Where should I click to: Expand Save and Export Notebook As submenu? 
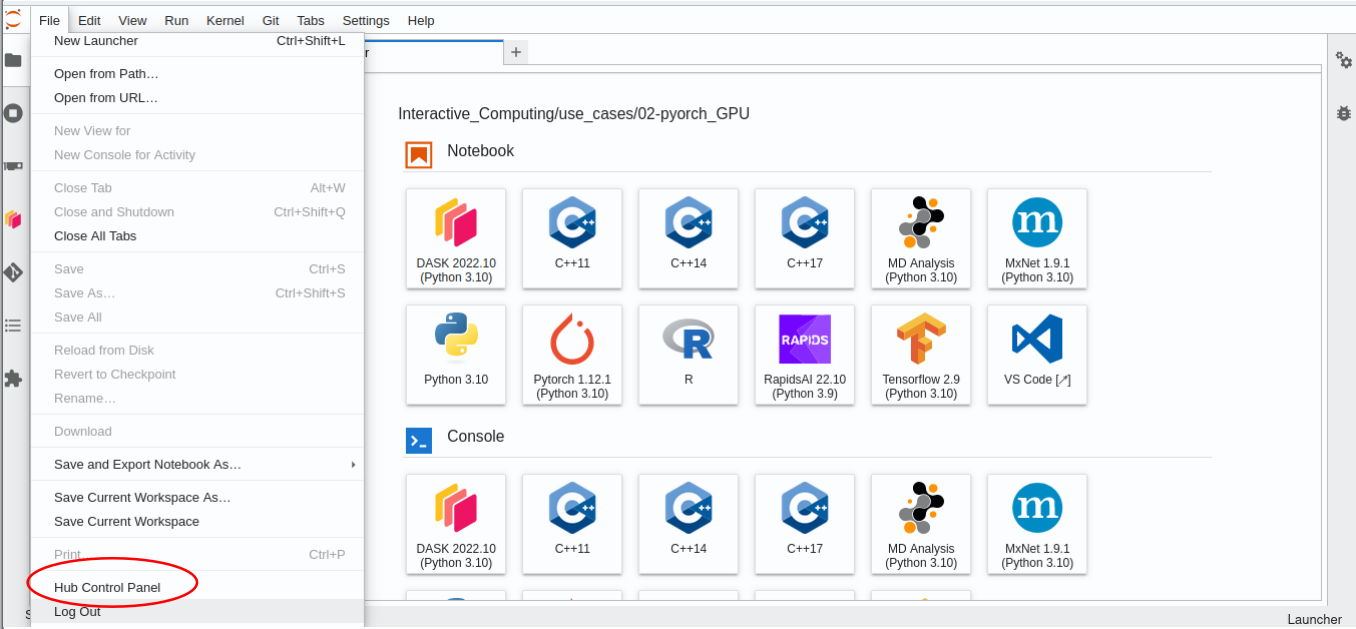pos(198,464)
